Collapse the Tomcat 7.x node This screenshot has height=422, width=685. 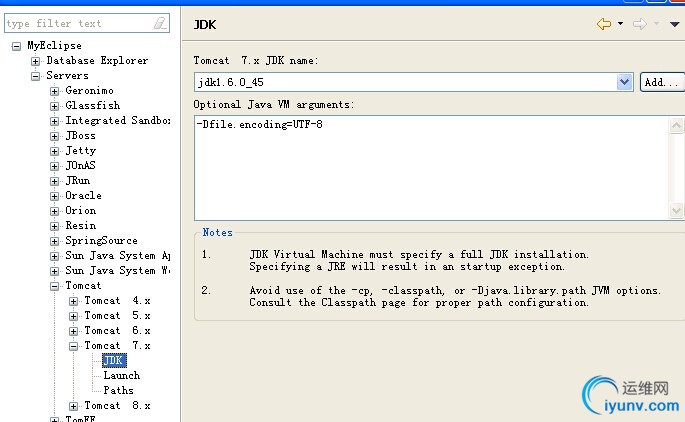point(73,346)
